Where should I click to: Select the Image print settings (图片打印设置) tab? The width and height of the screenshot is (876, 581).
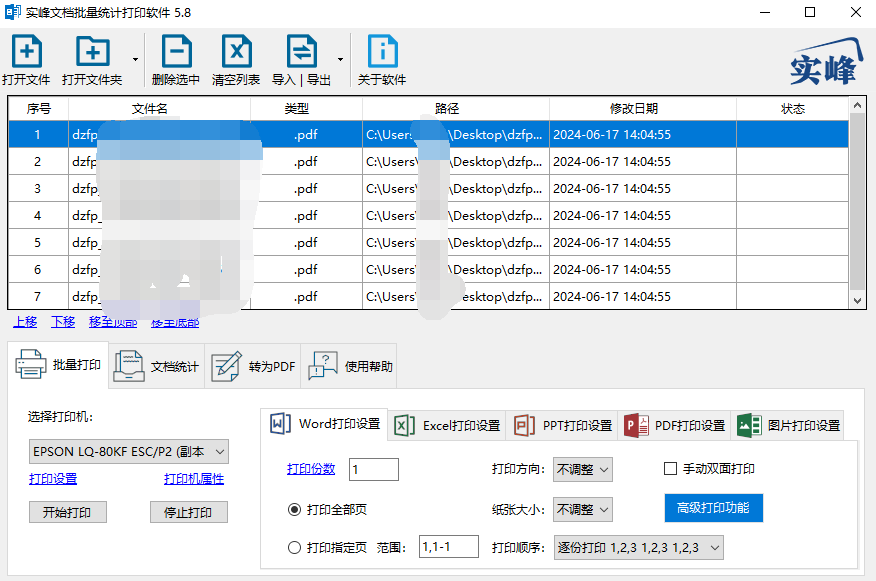tap(788, 426)
